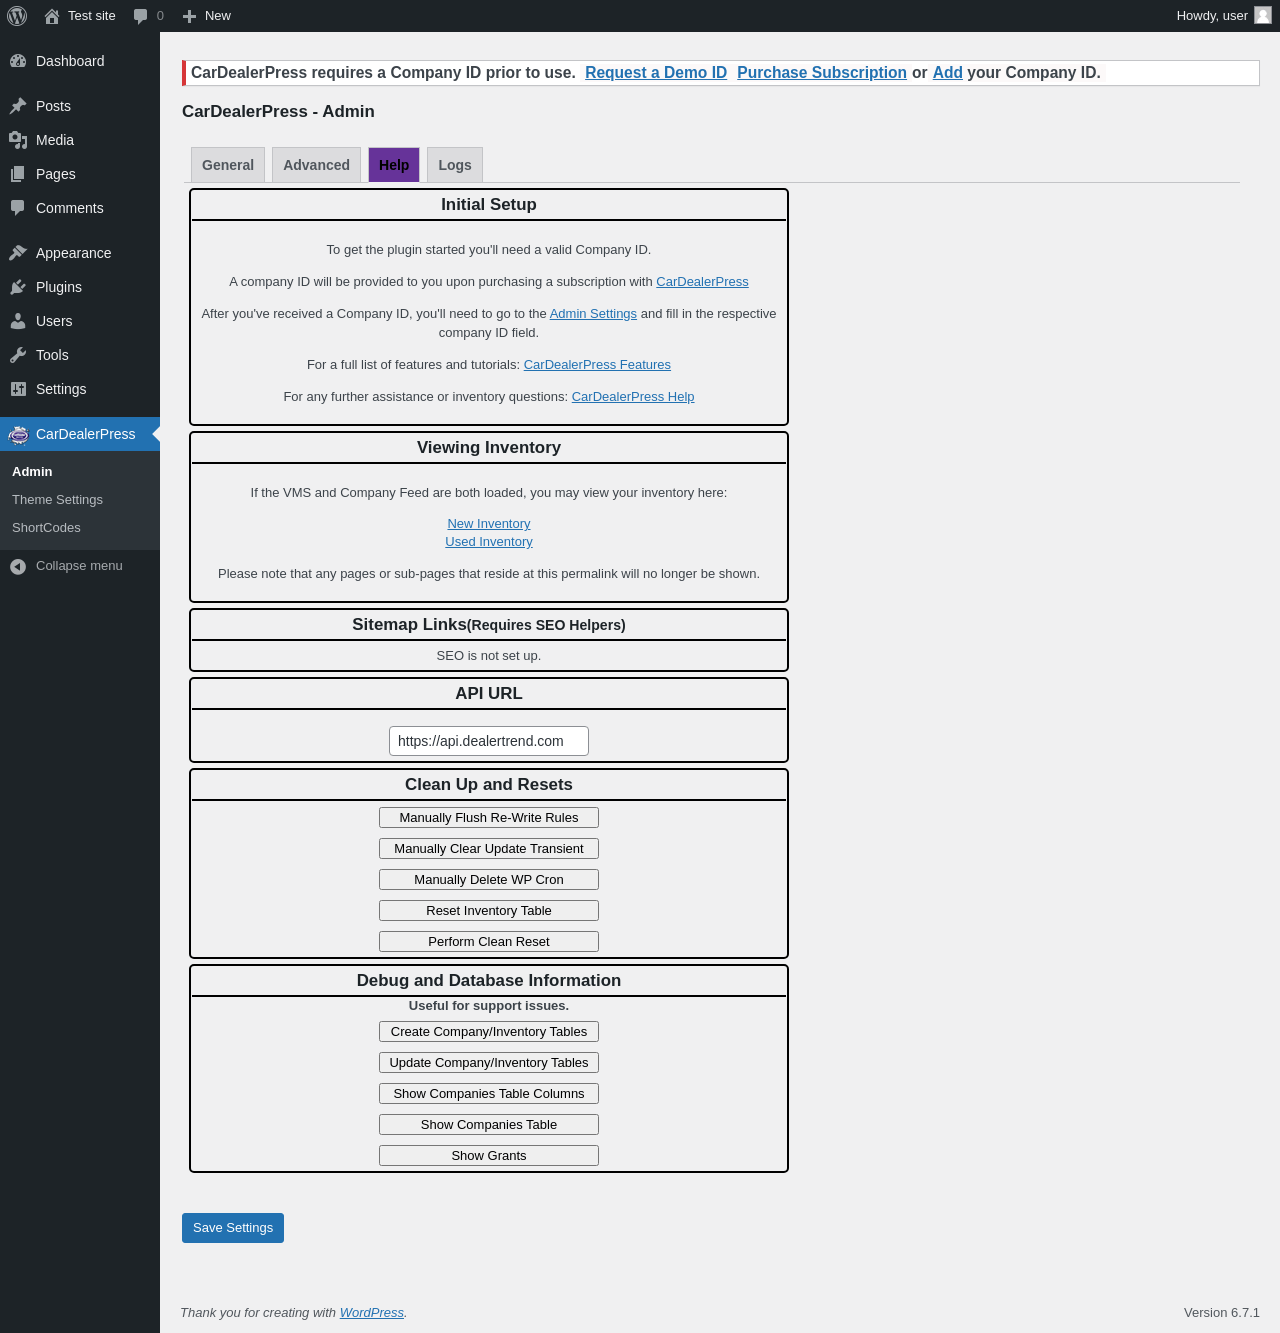Click Reset Inventory Table button
The image size is (1280, 1333).
click(x=489, y=911)
